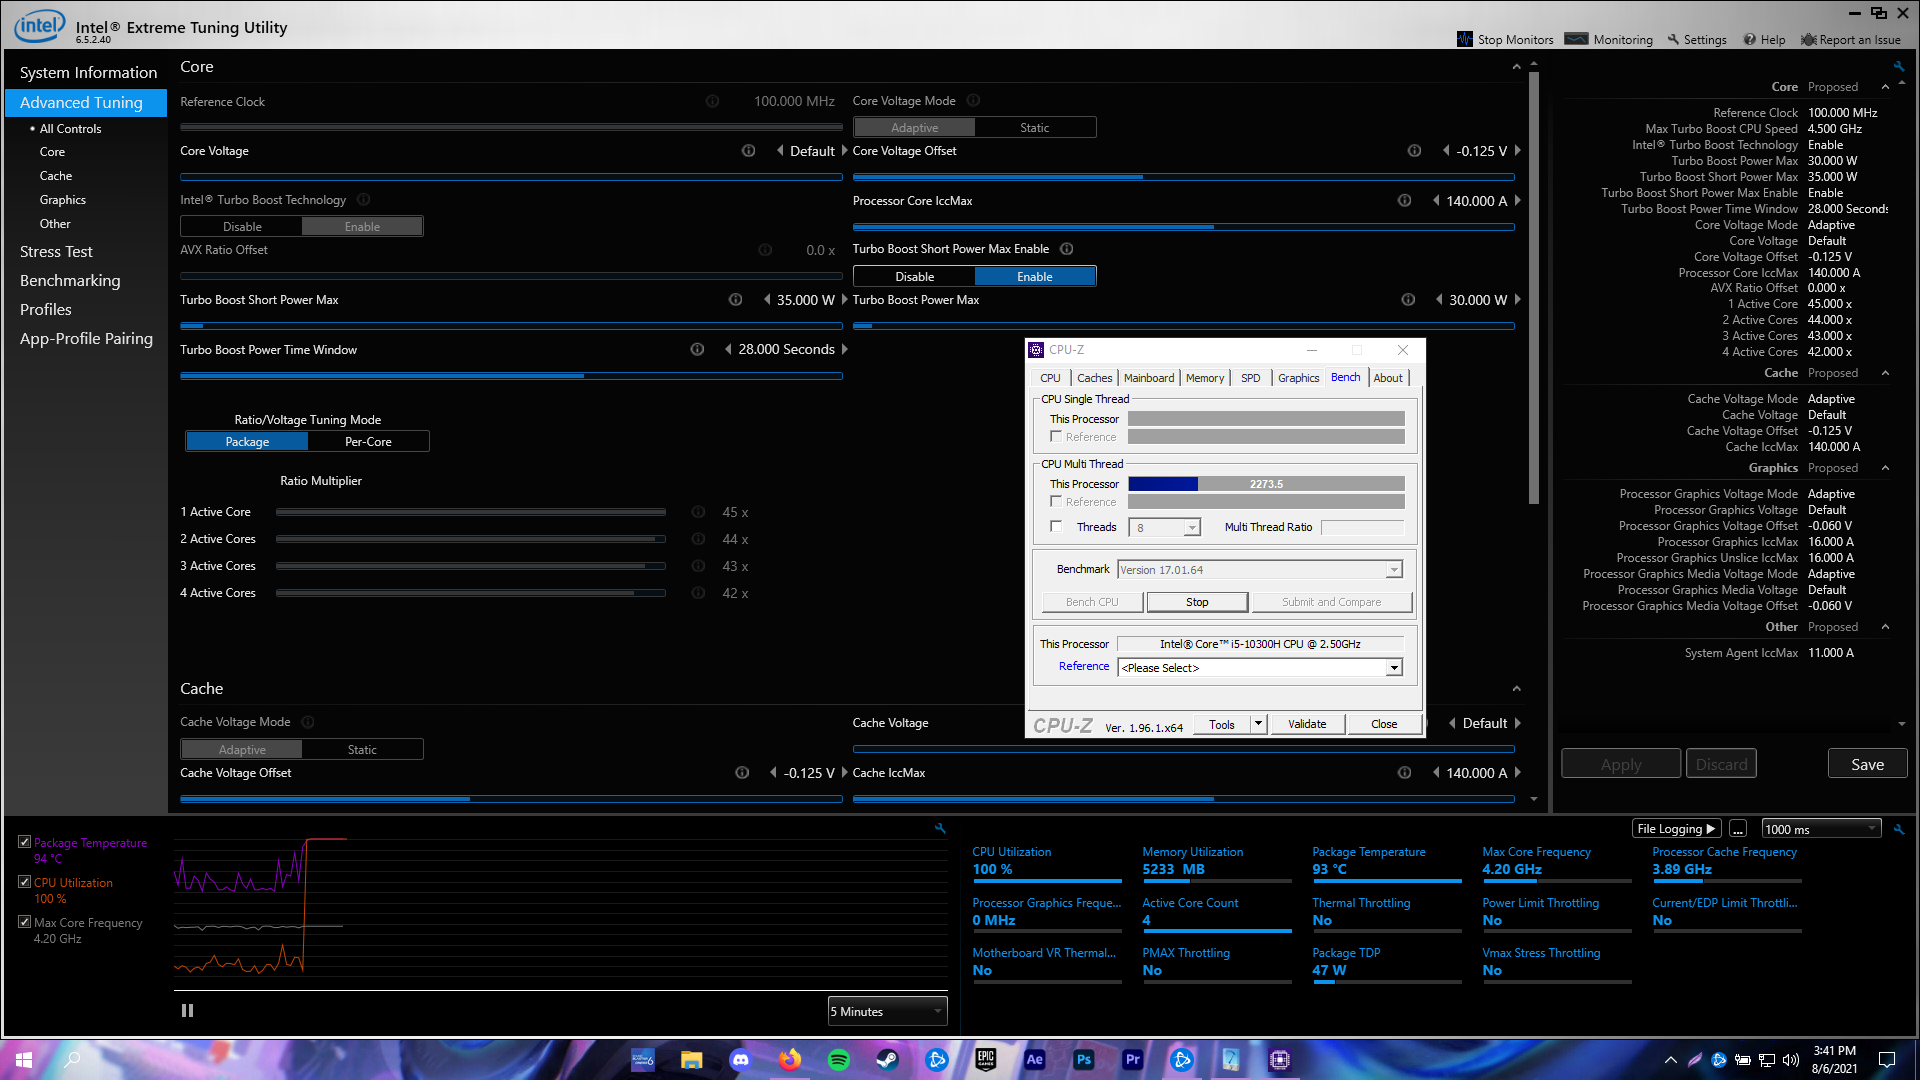Enable the Threads checkbox in CPU-Z

coord(1056,527)
